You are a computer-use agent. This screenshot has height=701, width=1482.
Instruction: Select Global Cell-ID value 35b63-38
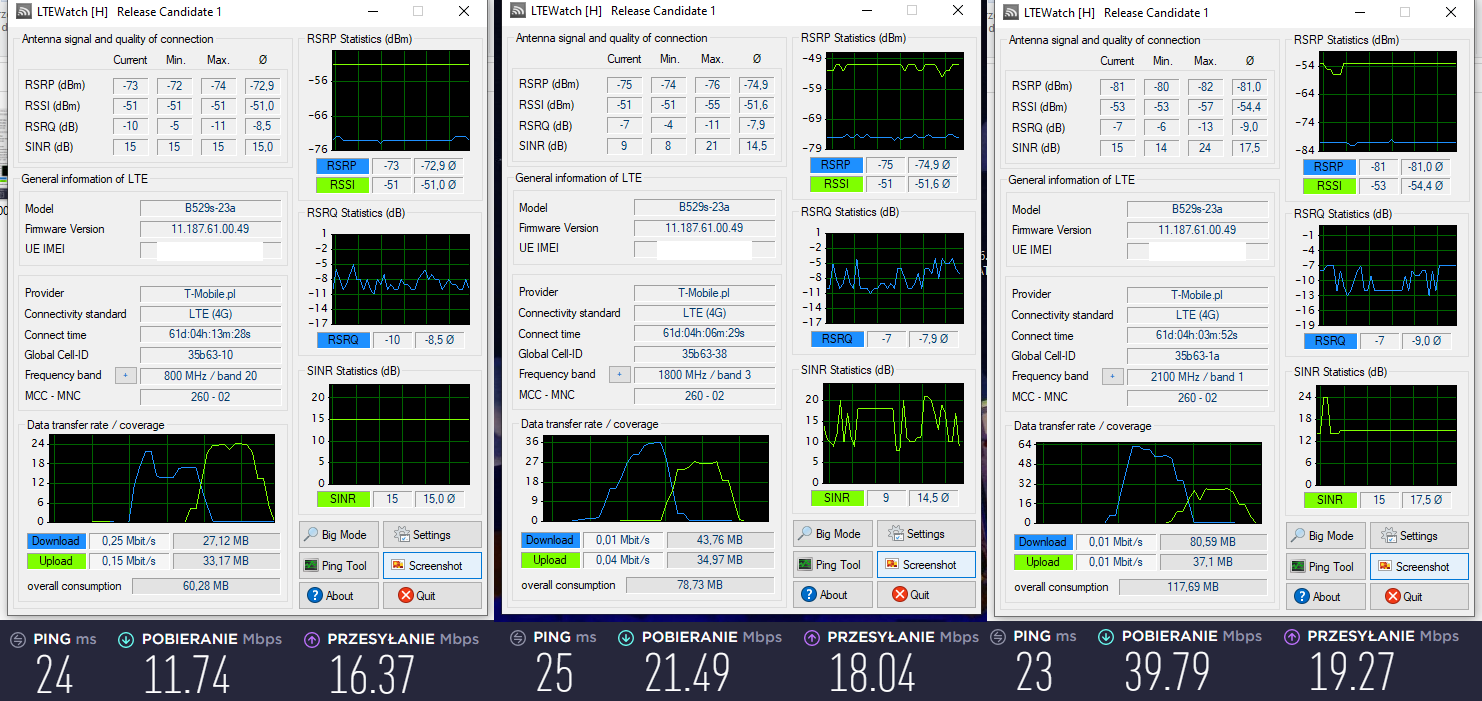pyautogui.click(x=704, y=354)
